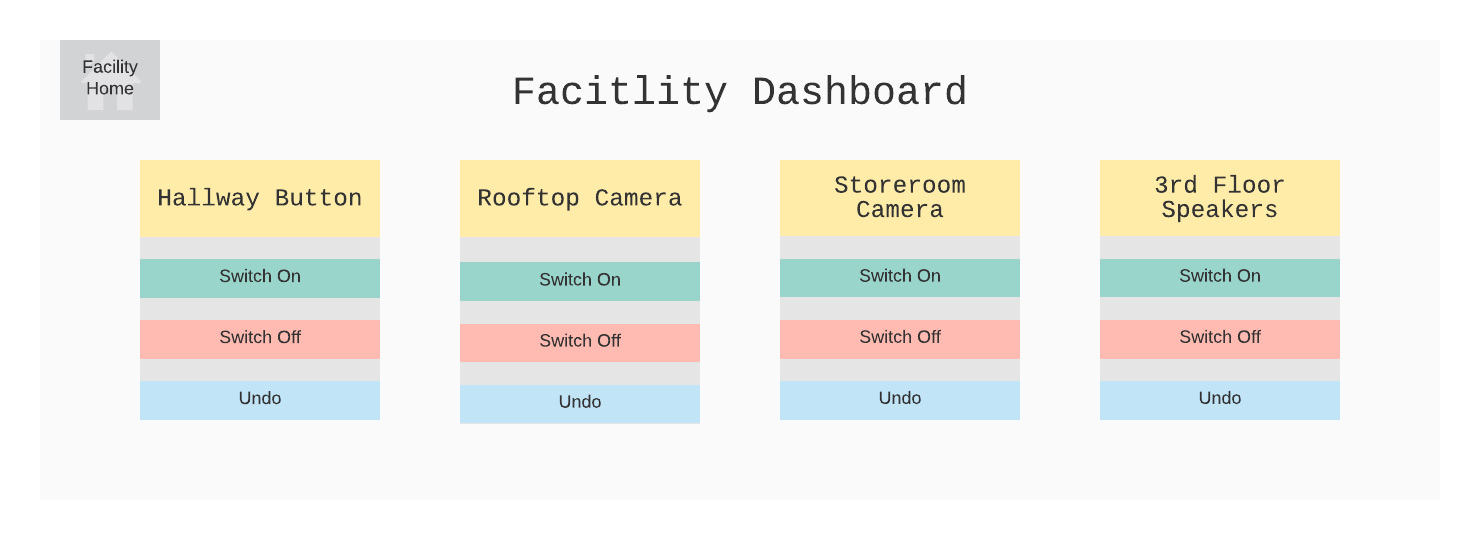Undo the Hallway Button action
Viewport: 1480px width, 540px height.
(260, 400)
